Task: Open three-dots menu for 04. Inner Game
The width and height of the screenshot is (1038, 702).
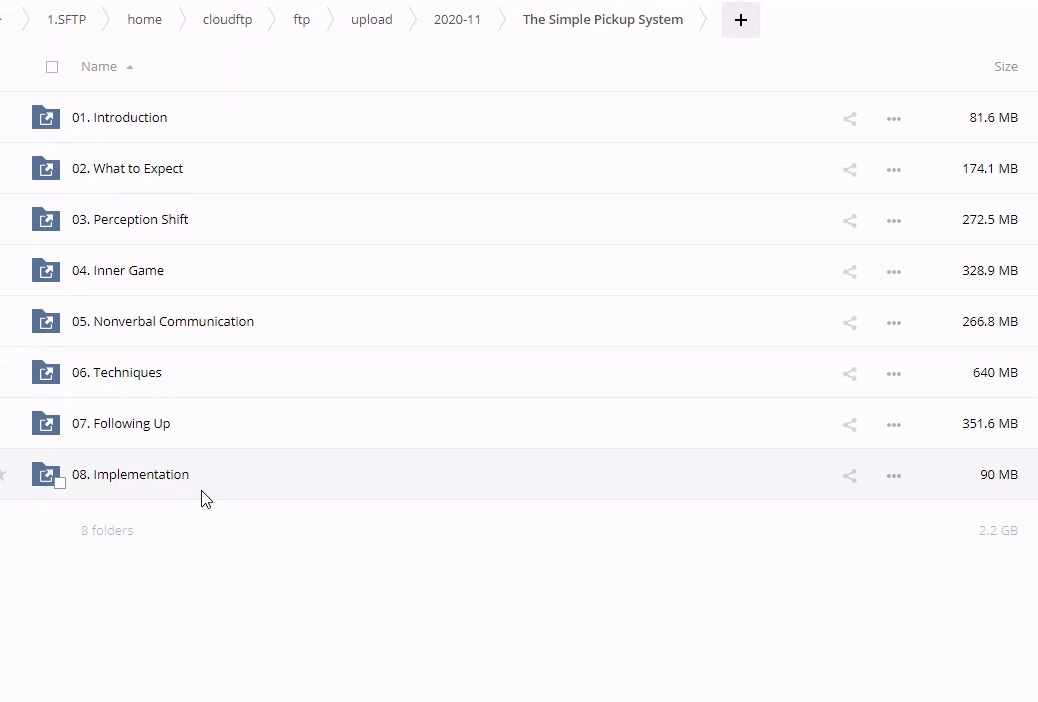Action: point(893,271)
